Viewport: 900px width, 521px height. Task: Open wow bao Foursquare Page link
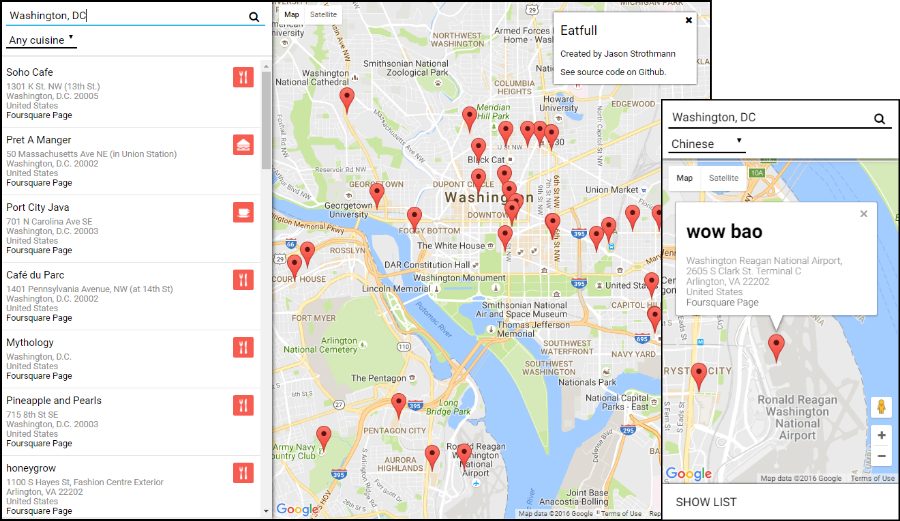(722, 302)
